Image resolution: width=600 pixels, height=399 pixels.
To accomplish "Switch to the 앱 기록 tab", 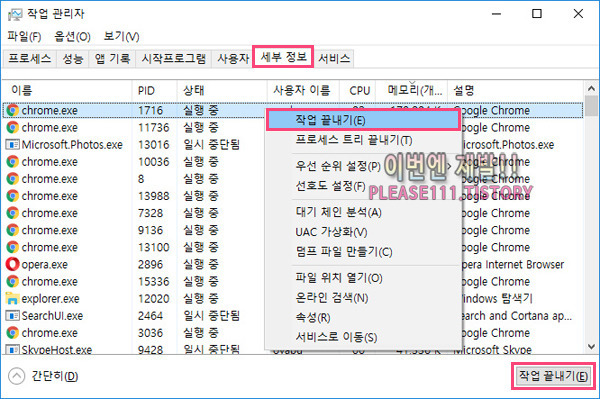I will 112,59.
